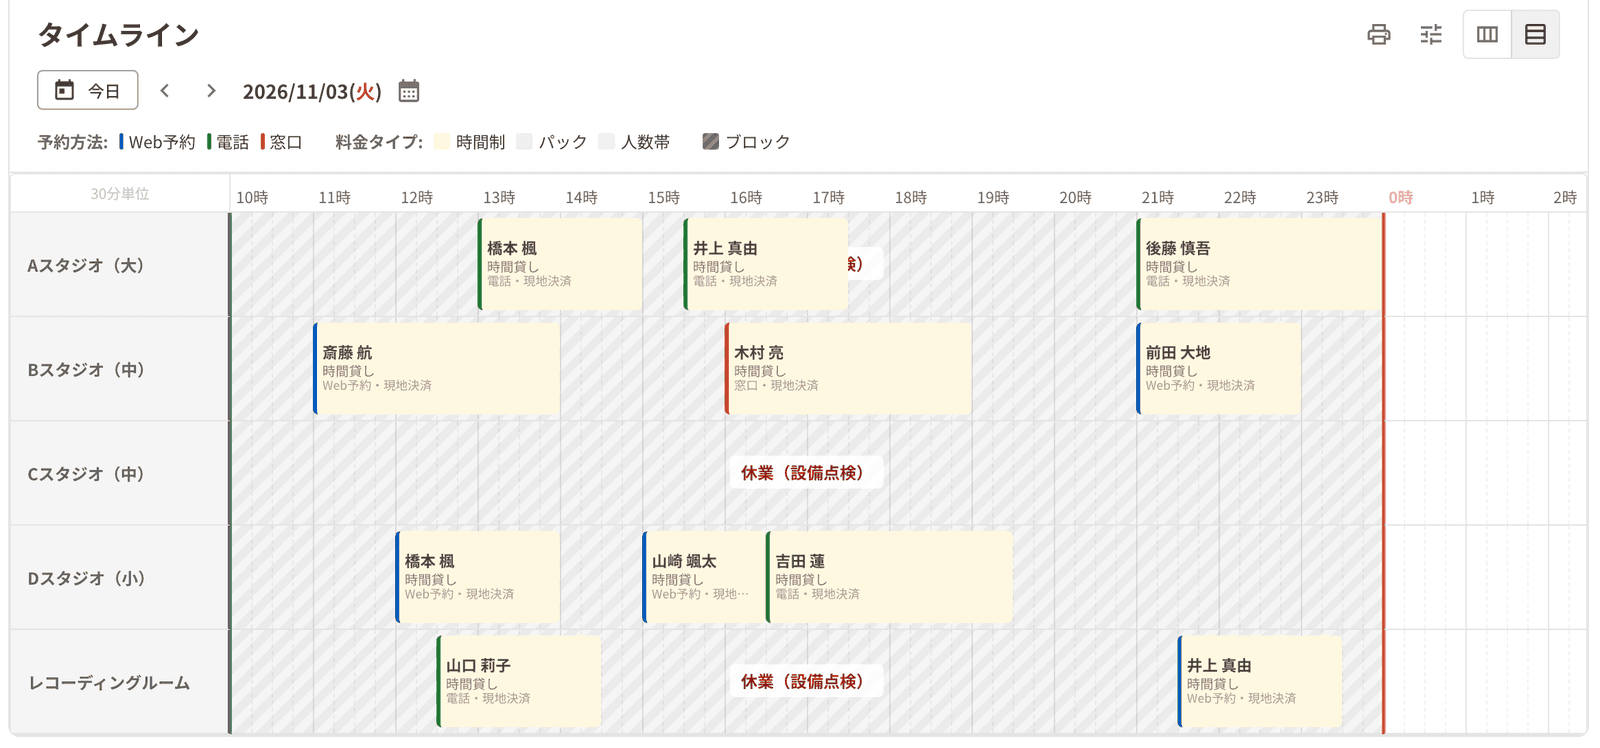Open the date picker calendar icon
The height and width of the screenshot is (748, 1600).
coord(408,91)
